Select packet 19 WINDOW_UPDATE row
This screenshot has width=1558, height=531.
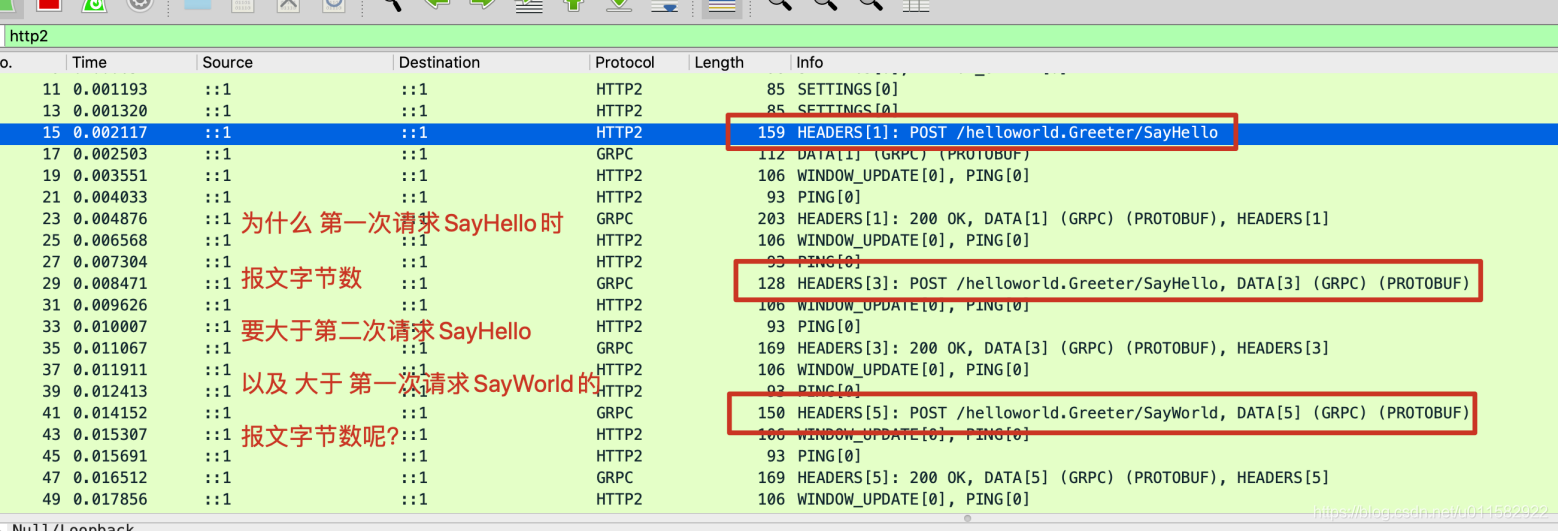(x=779, y=176)
